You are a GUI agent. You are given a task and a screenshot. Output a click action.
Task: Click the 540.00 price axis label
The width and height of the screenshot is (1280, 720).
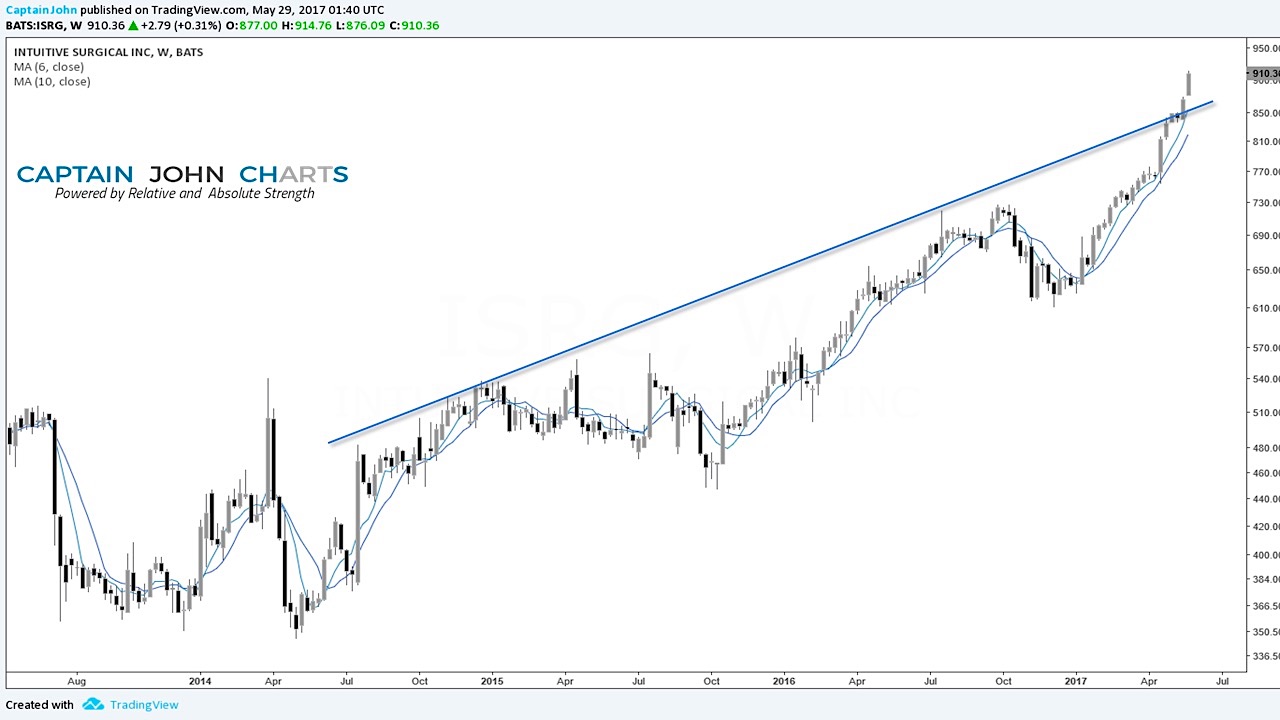[1265, 379]
